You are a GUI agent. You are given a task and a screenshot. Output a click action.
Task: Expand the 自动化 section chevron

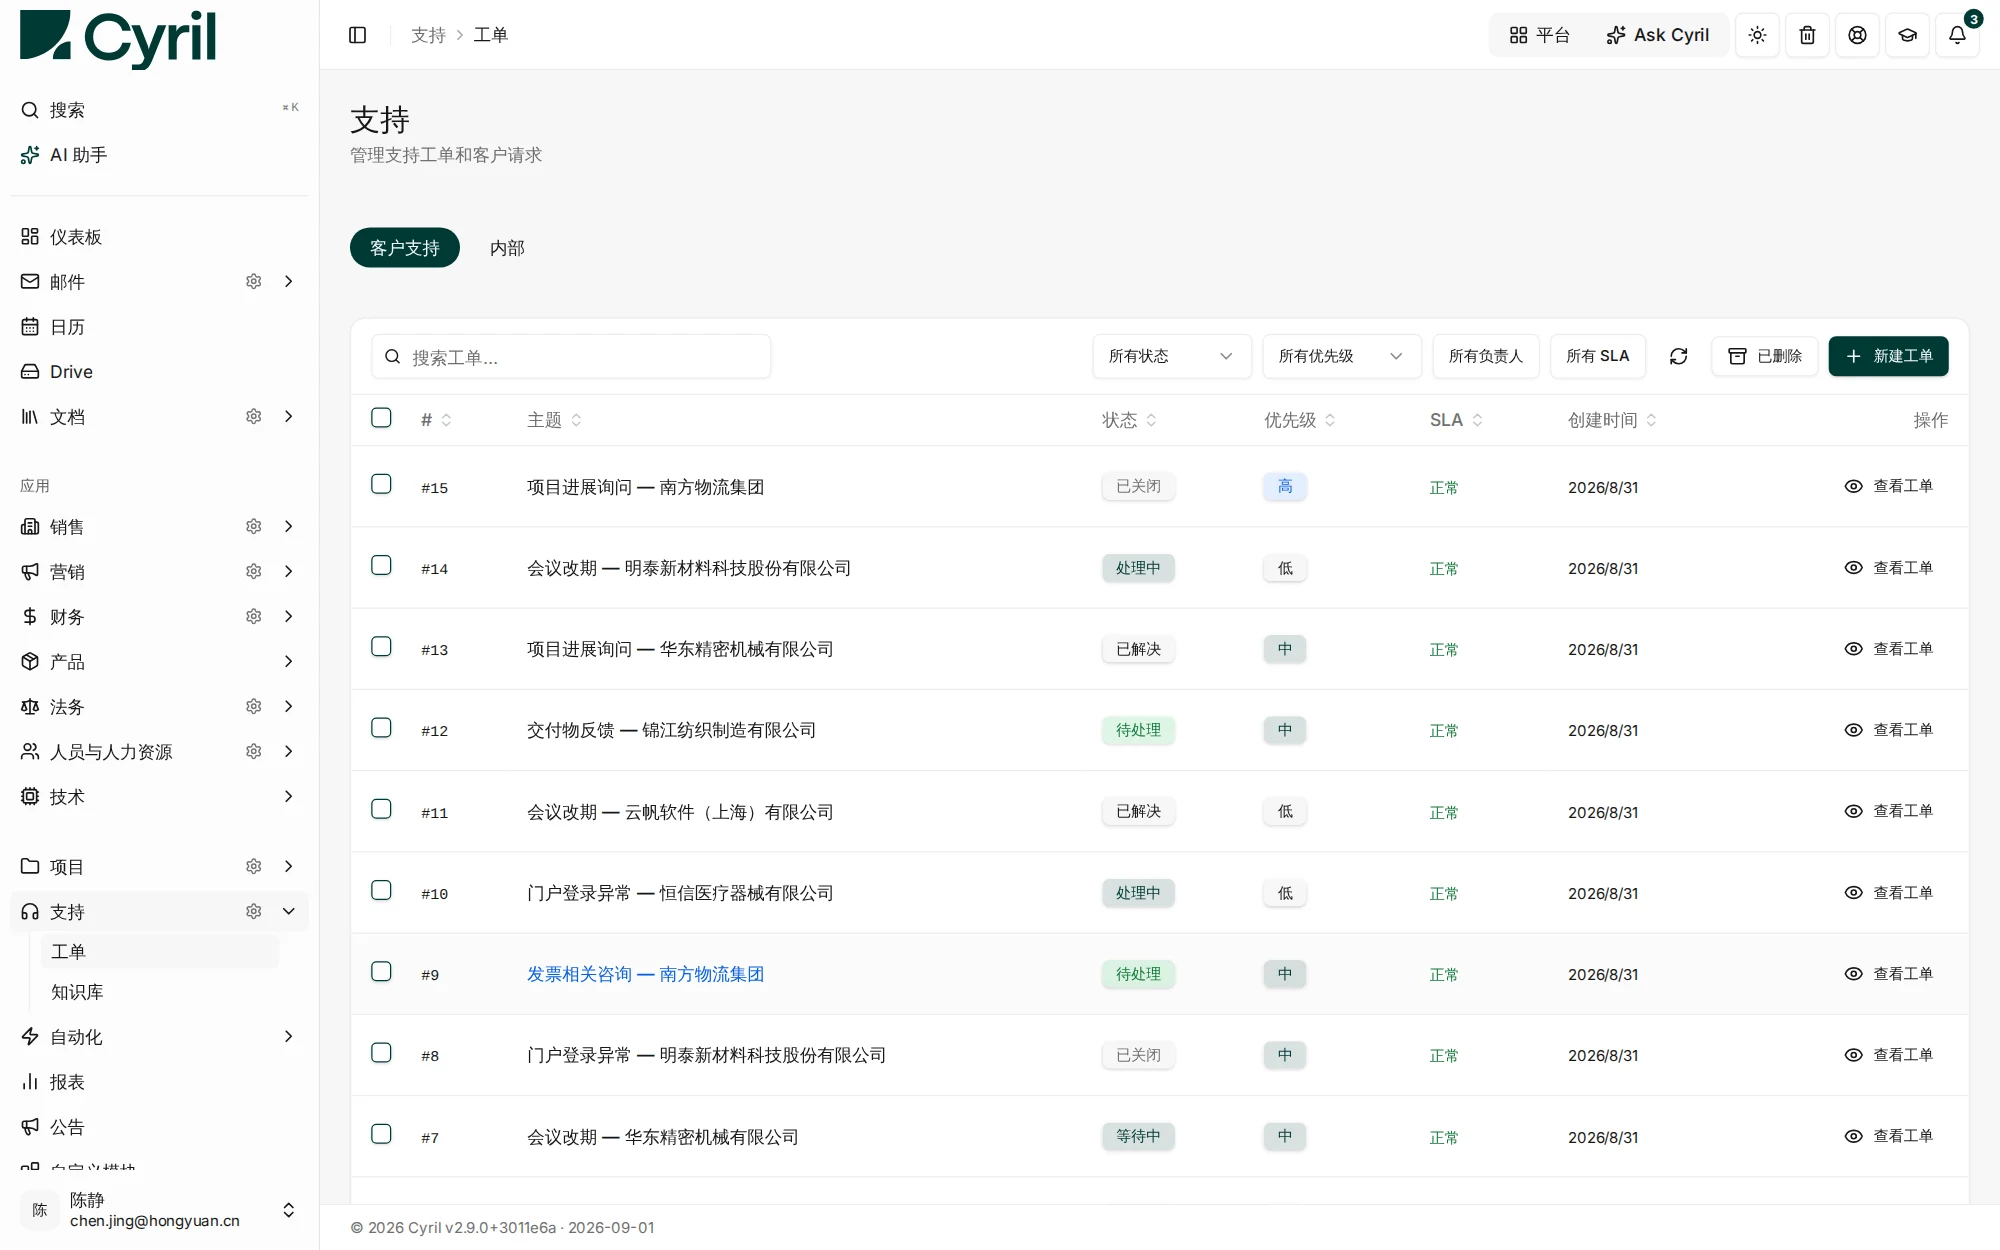pyautogui.click(x=289, y=1036)
